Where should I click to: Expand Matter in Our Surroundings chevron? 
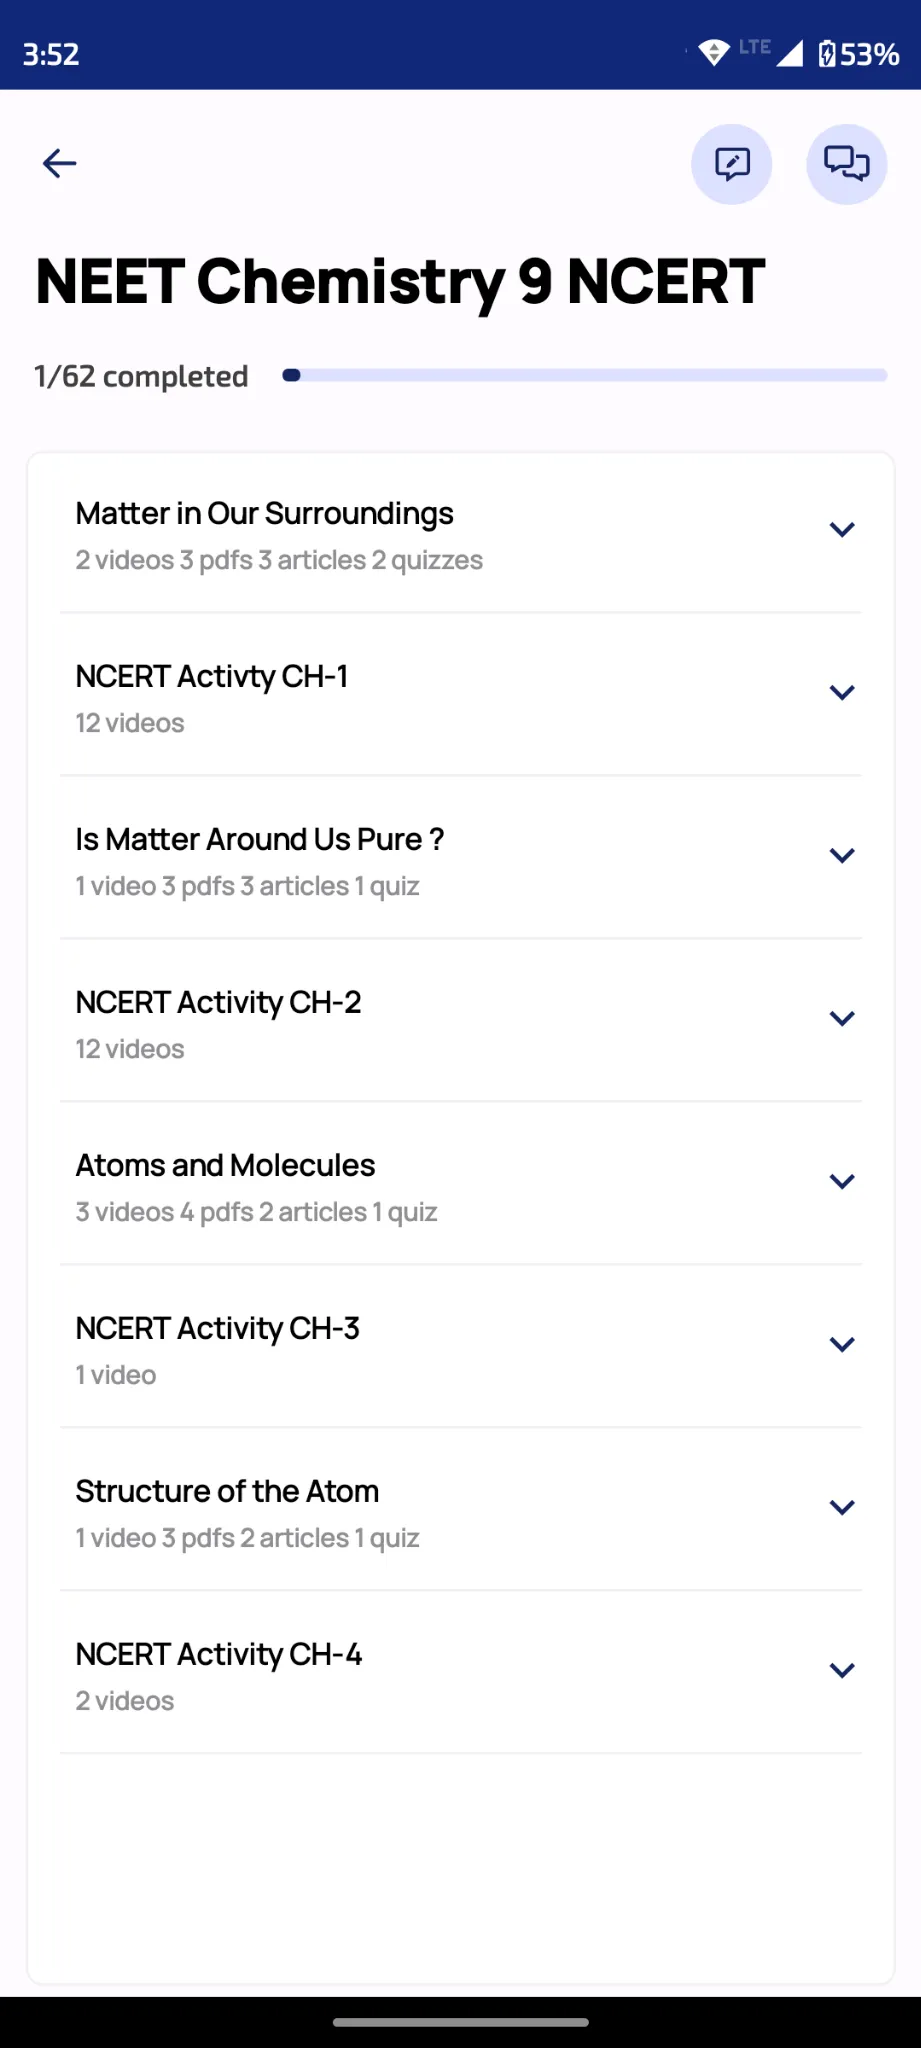click(842, 530)
